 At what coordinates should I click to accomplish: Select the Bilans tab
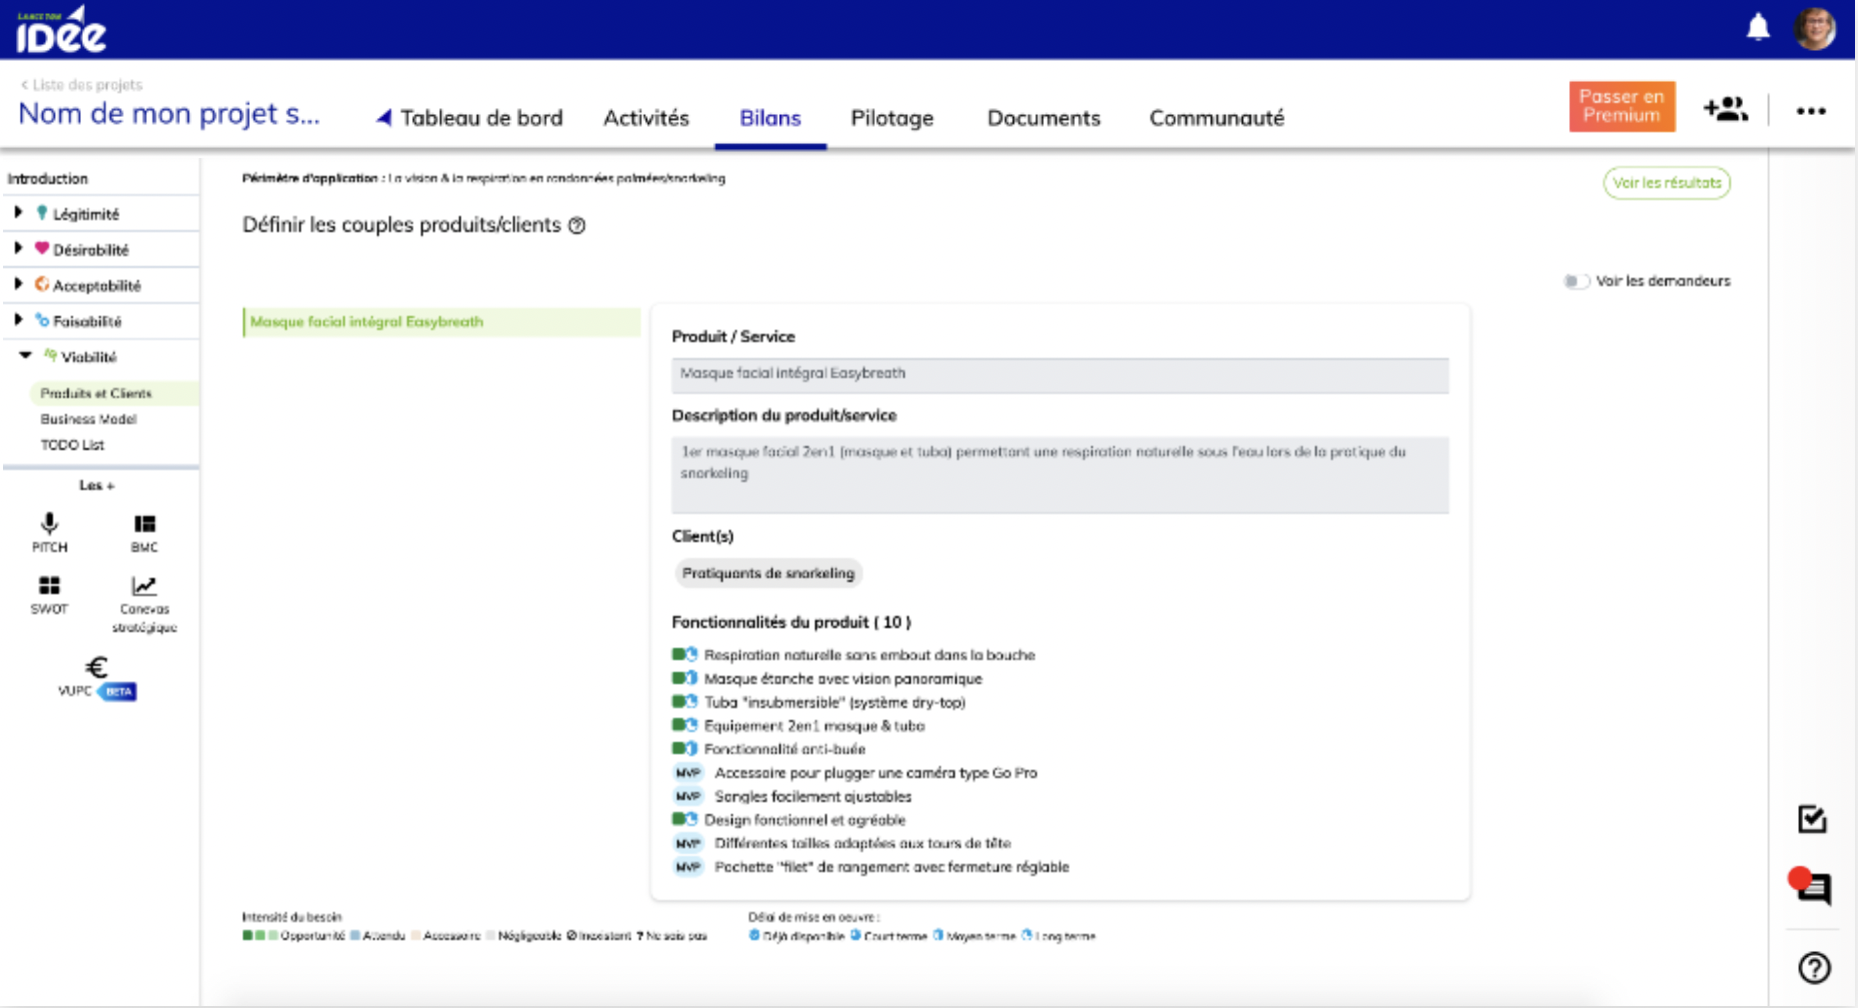(770, 118)
